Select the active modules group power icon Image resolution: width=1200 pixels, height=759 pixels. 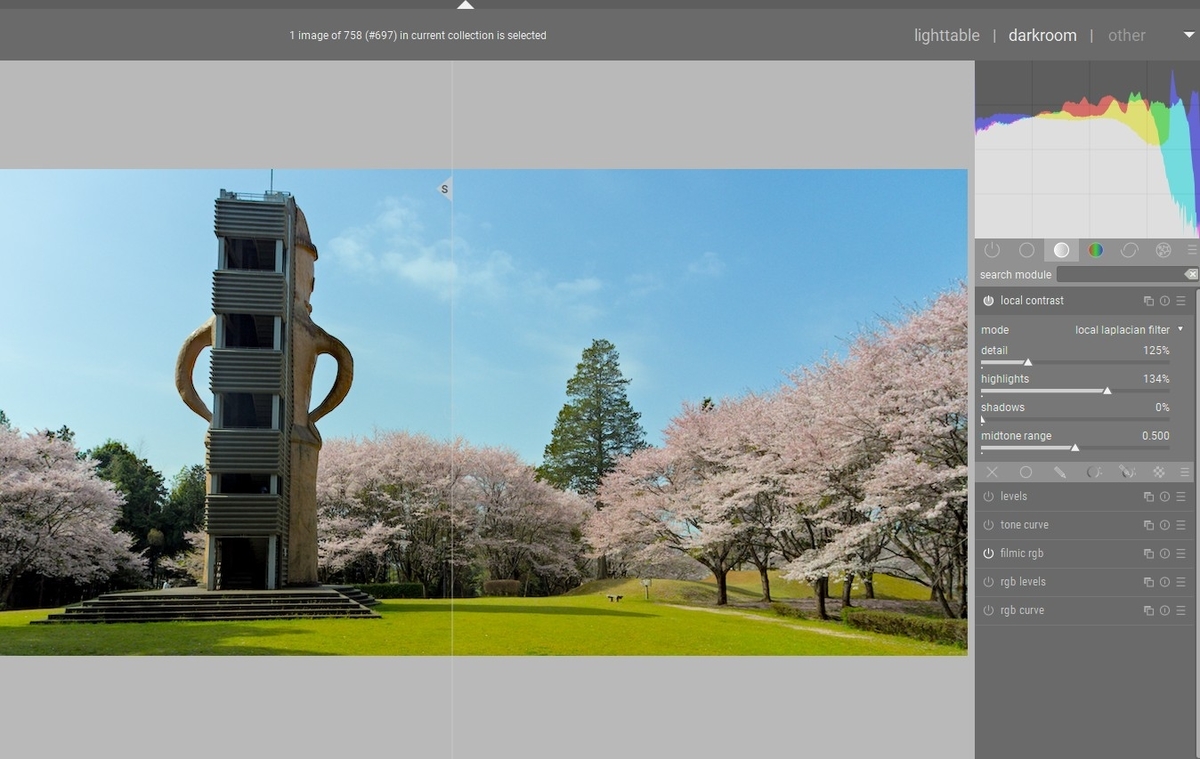click(992, 250)
